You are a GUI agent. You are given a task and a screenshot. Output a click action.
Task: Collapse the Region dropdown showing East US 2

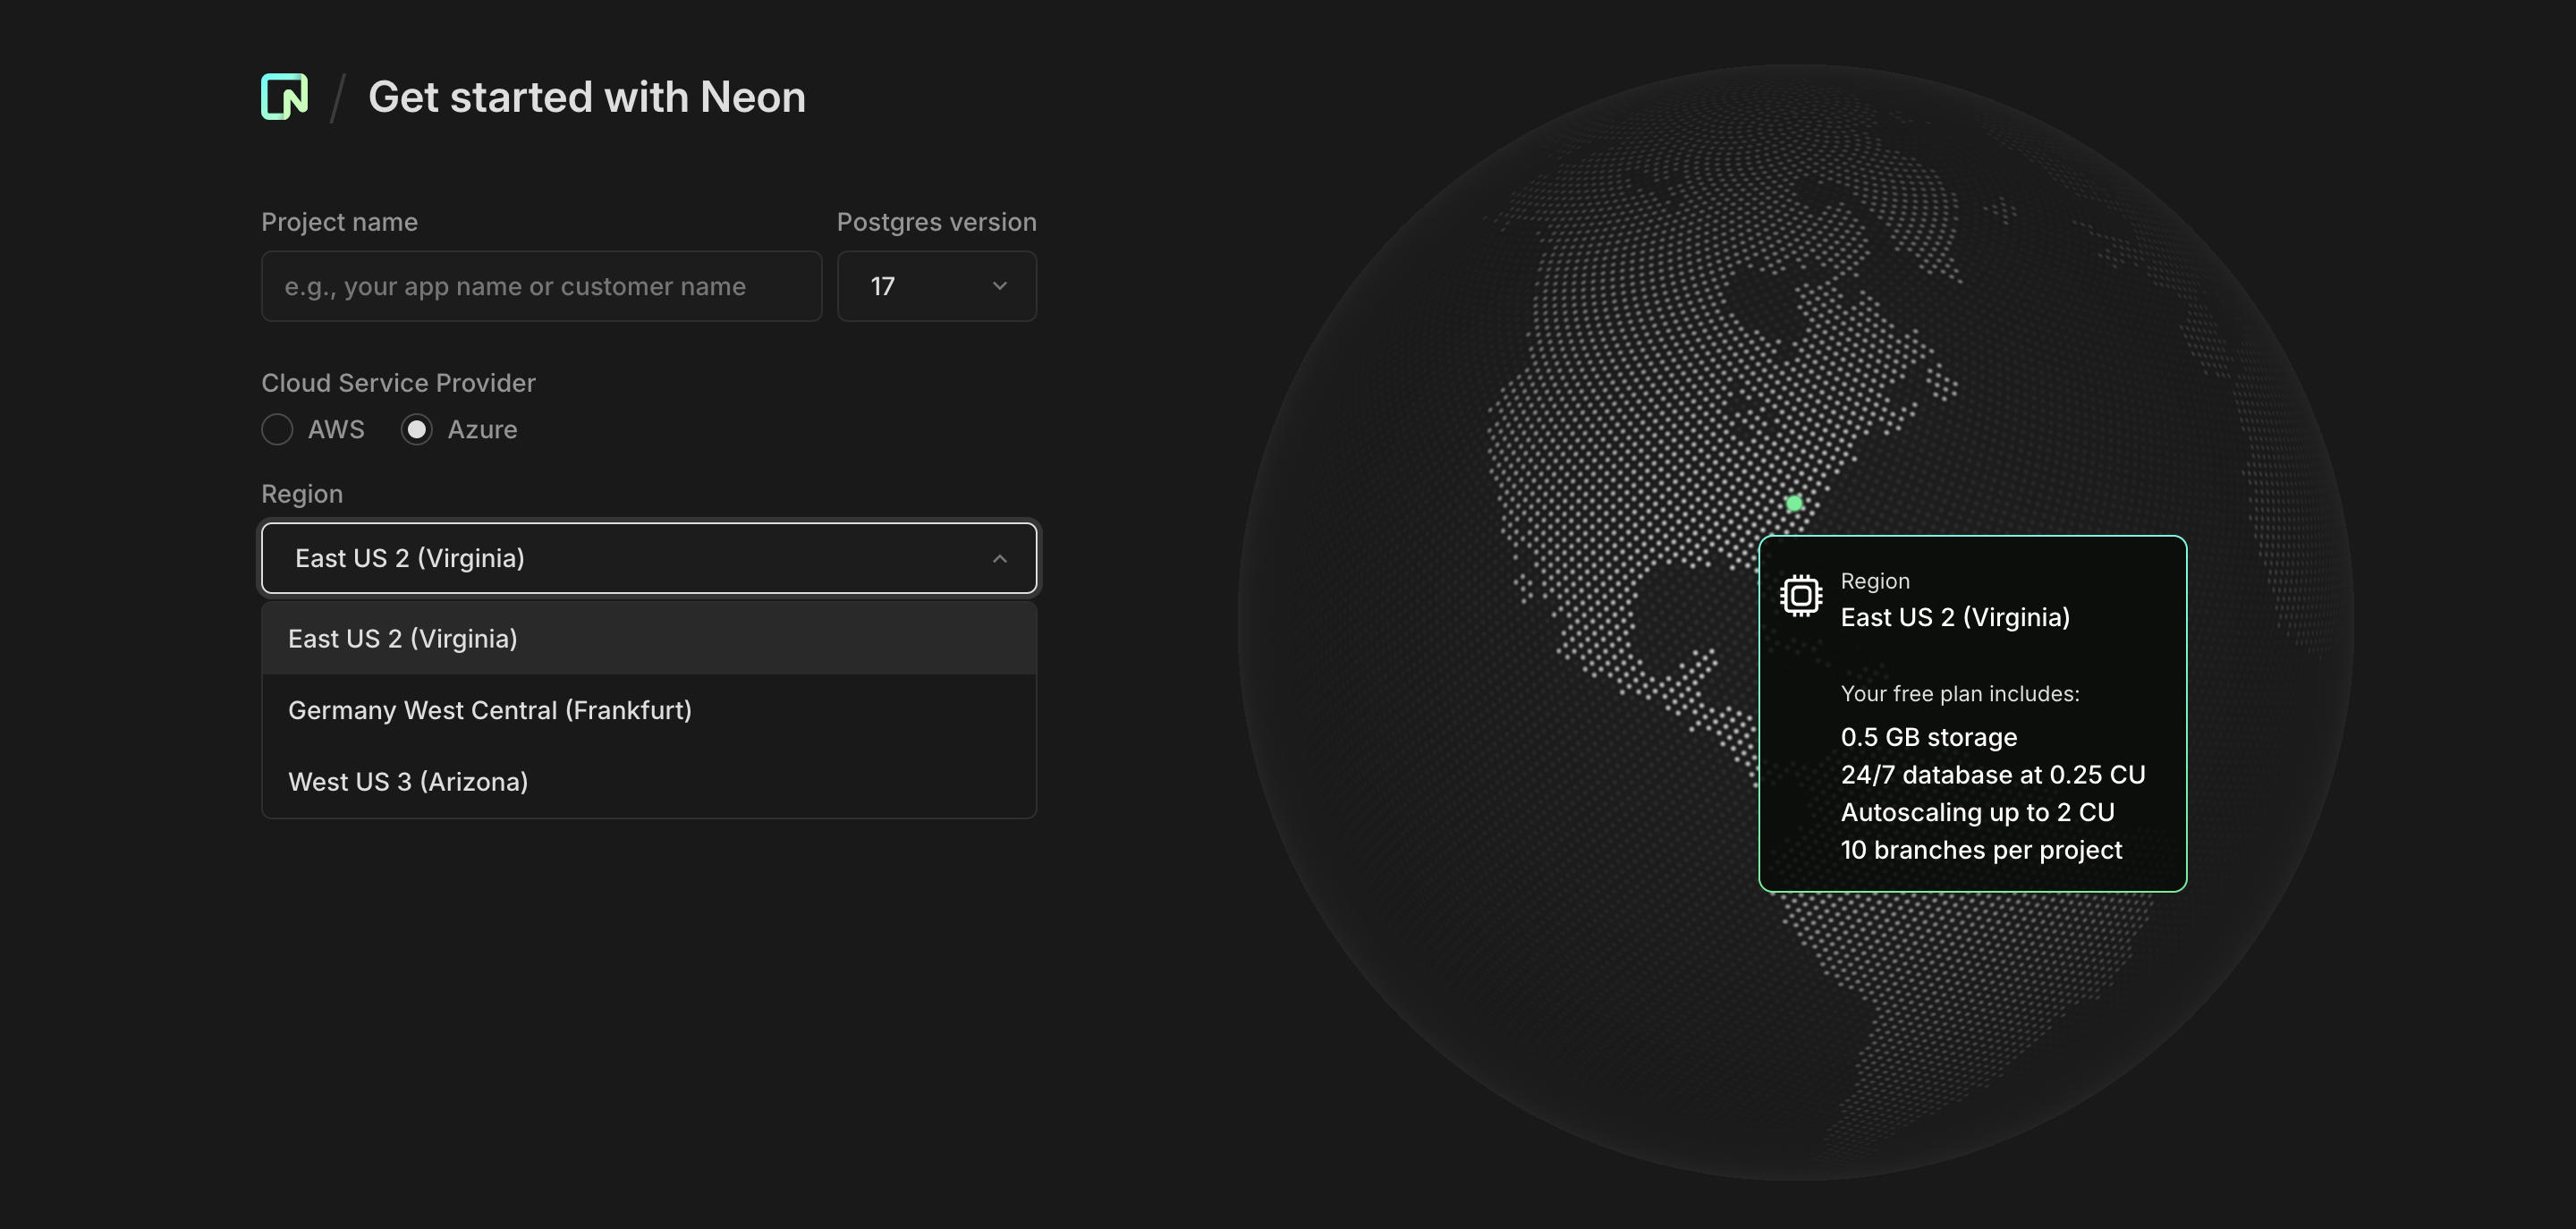coord(649,558)
